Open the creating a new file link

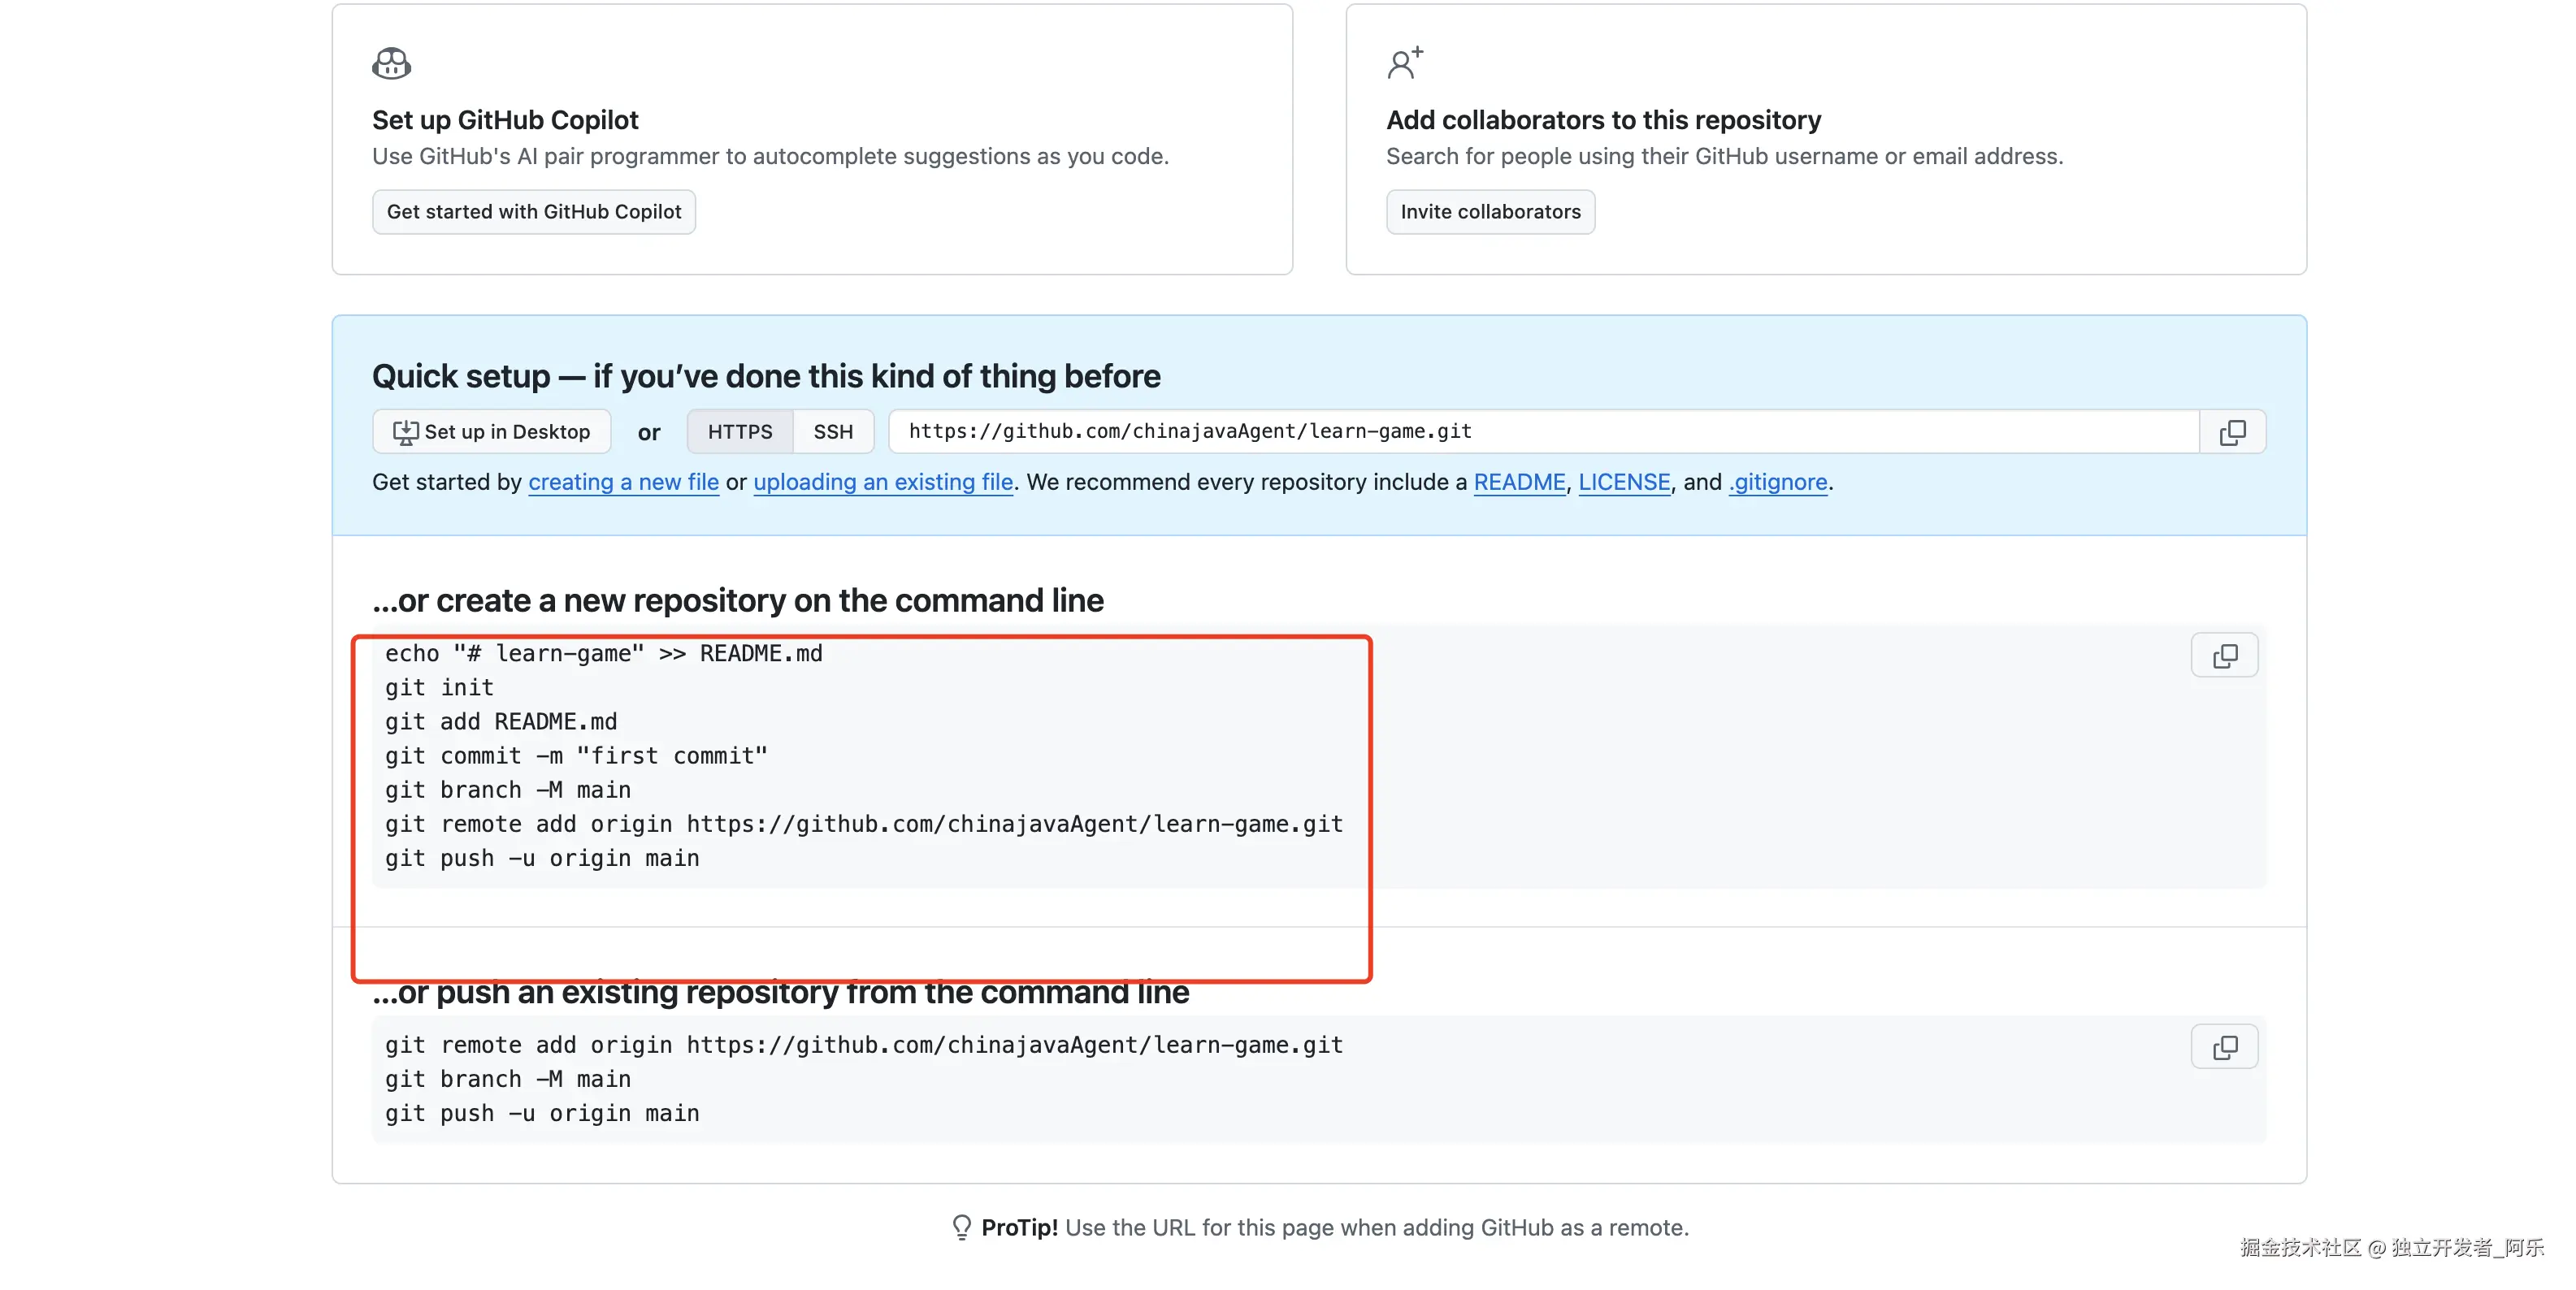(623, 482)
